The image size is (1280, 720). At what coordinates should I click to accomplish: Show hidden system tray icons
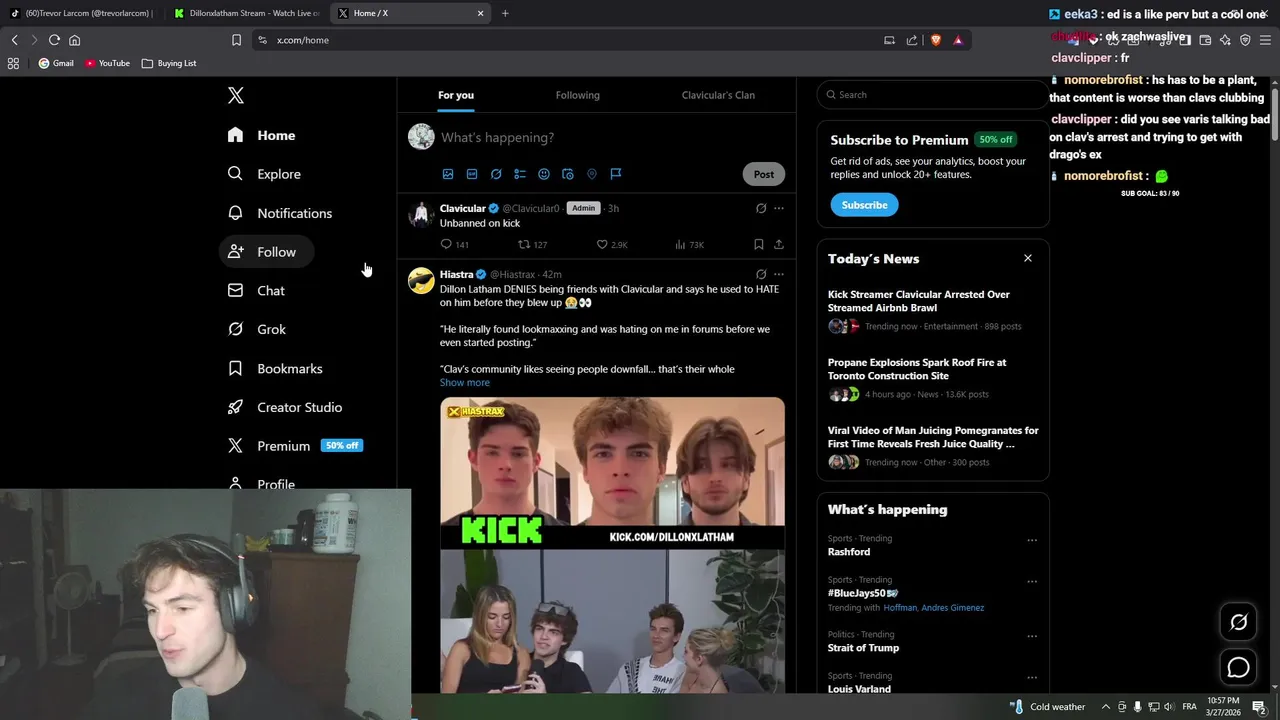click(x=1105, y=707)
